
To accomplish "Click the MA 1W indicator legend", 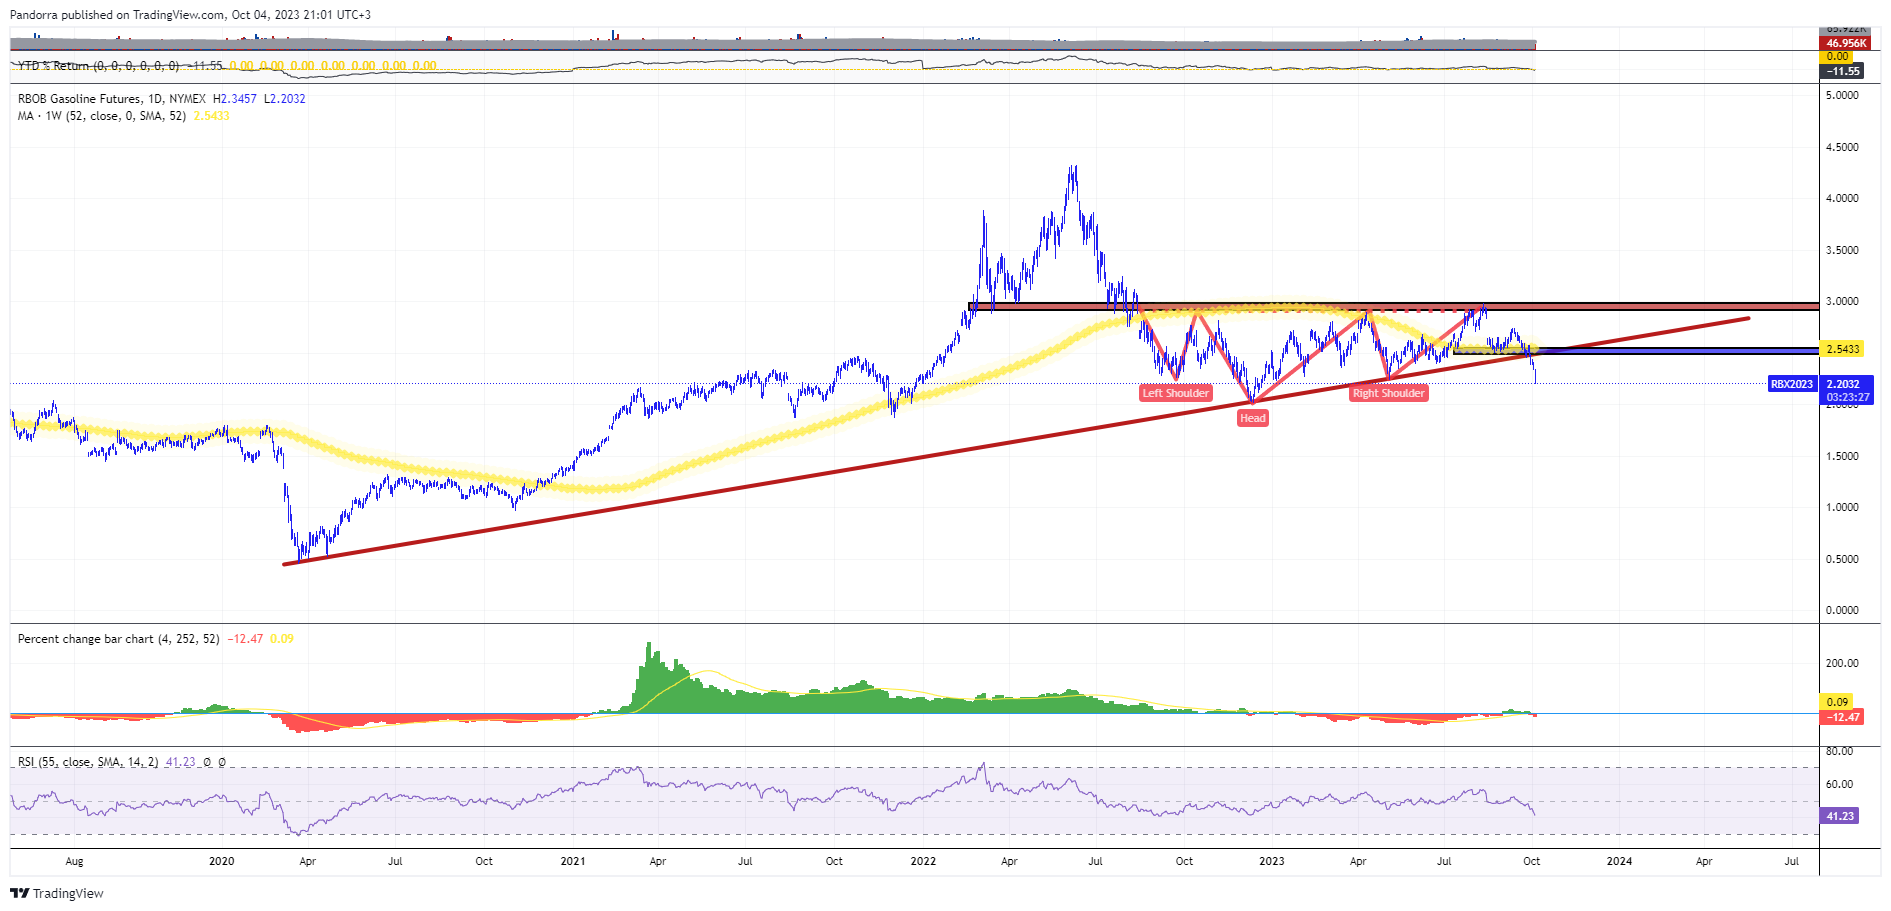I will point(102,116).
